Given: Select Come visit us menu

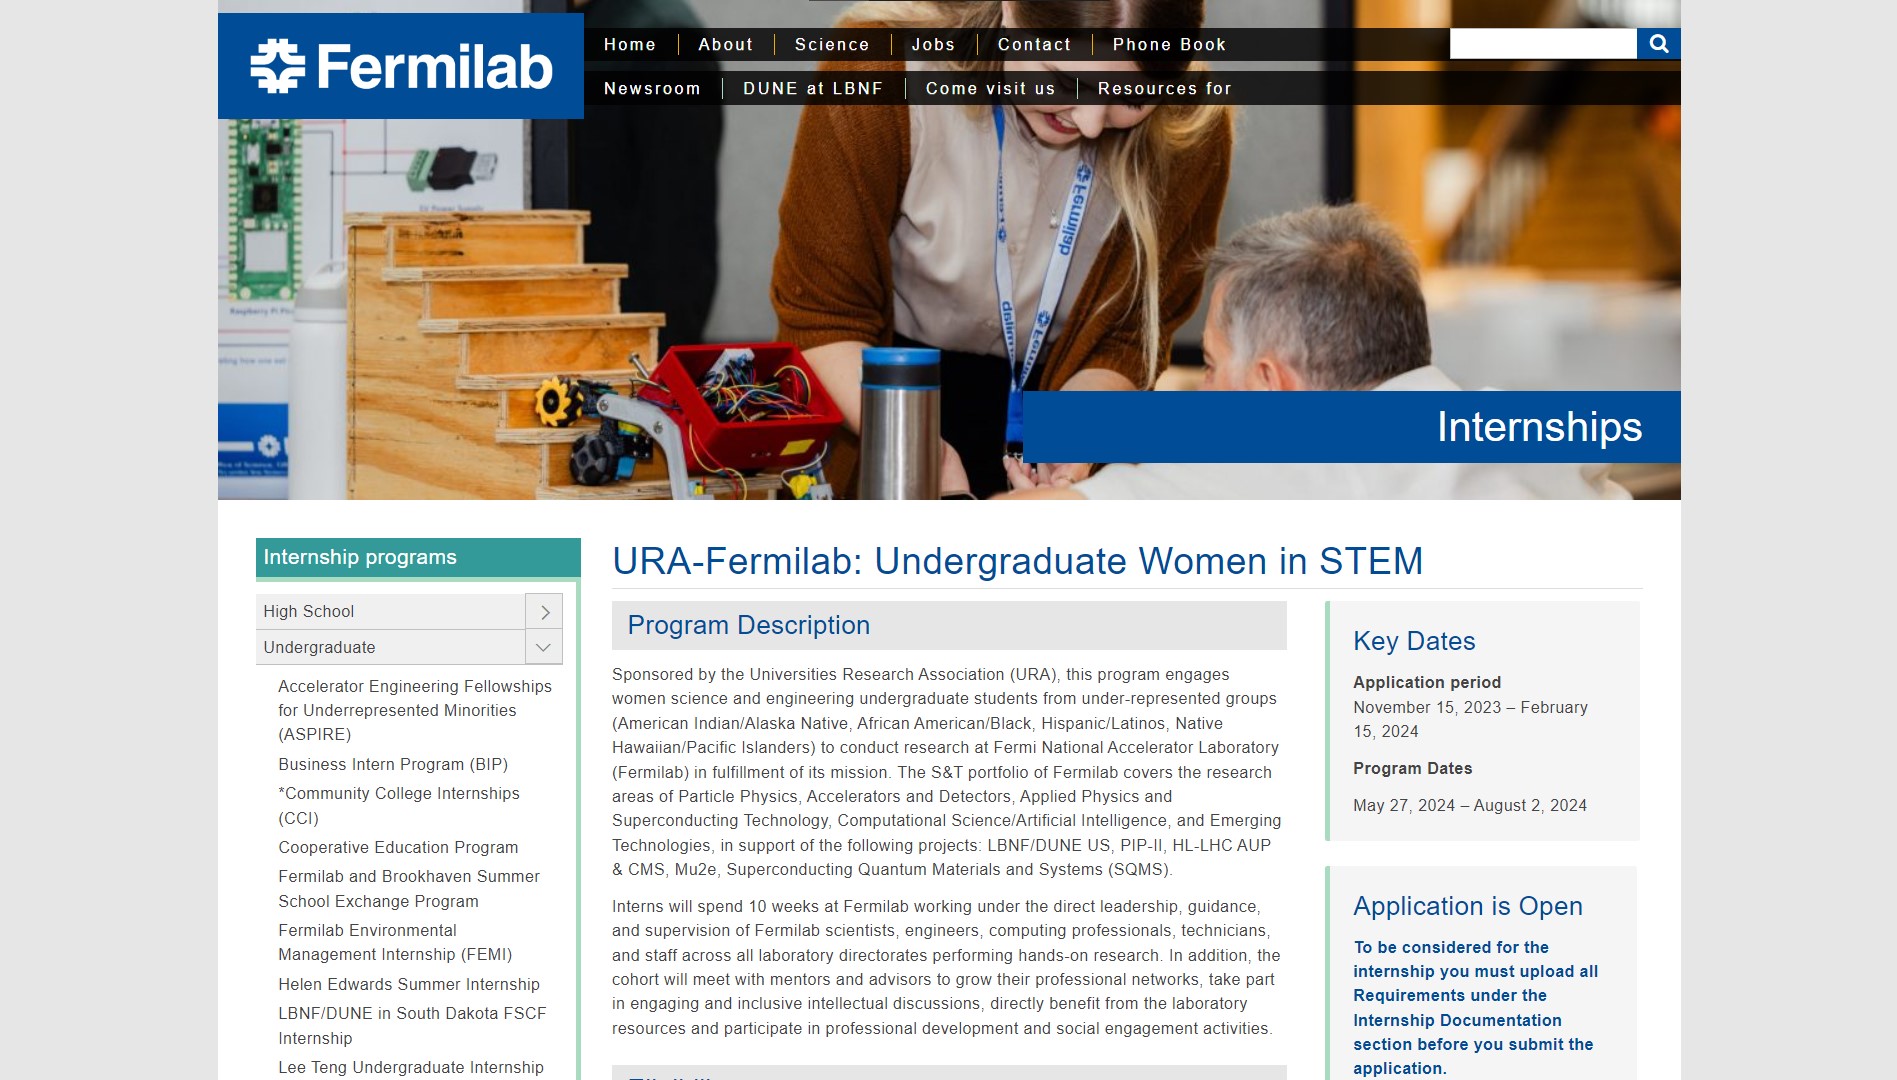Looking at the screenshot, I should click(x=990, y=89).
